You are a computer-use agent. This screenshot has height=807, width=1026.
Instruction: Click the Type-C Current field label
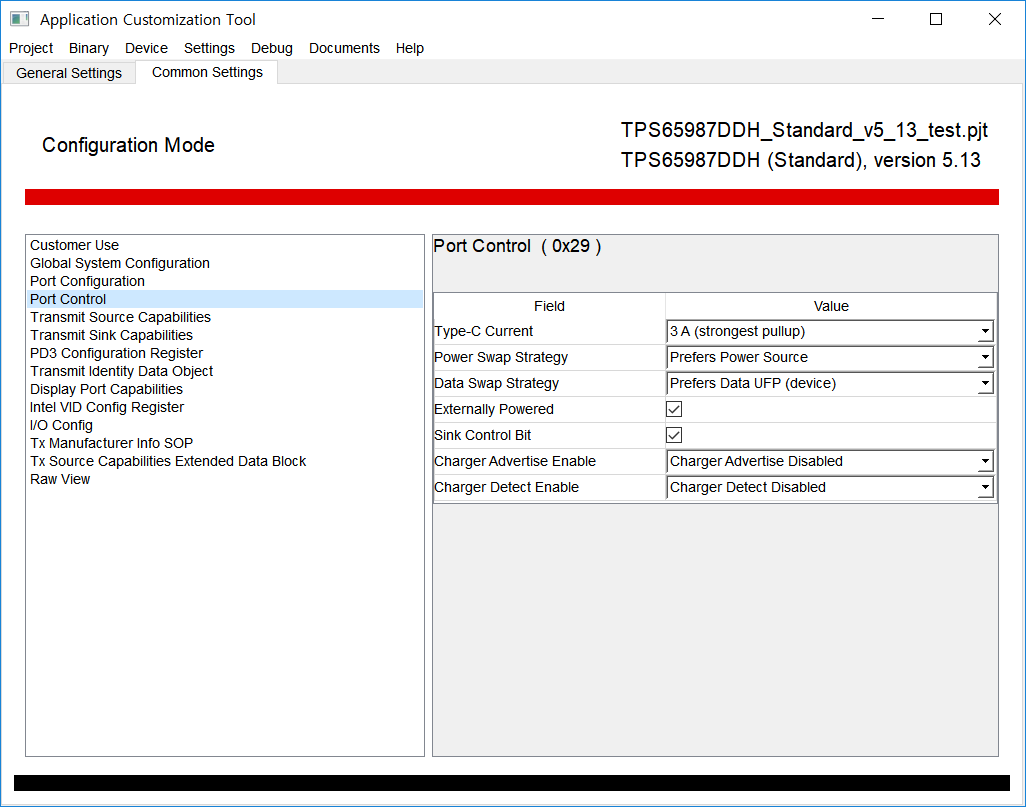point(484,331)
